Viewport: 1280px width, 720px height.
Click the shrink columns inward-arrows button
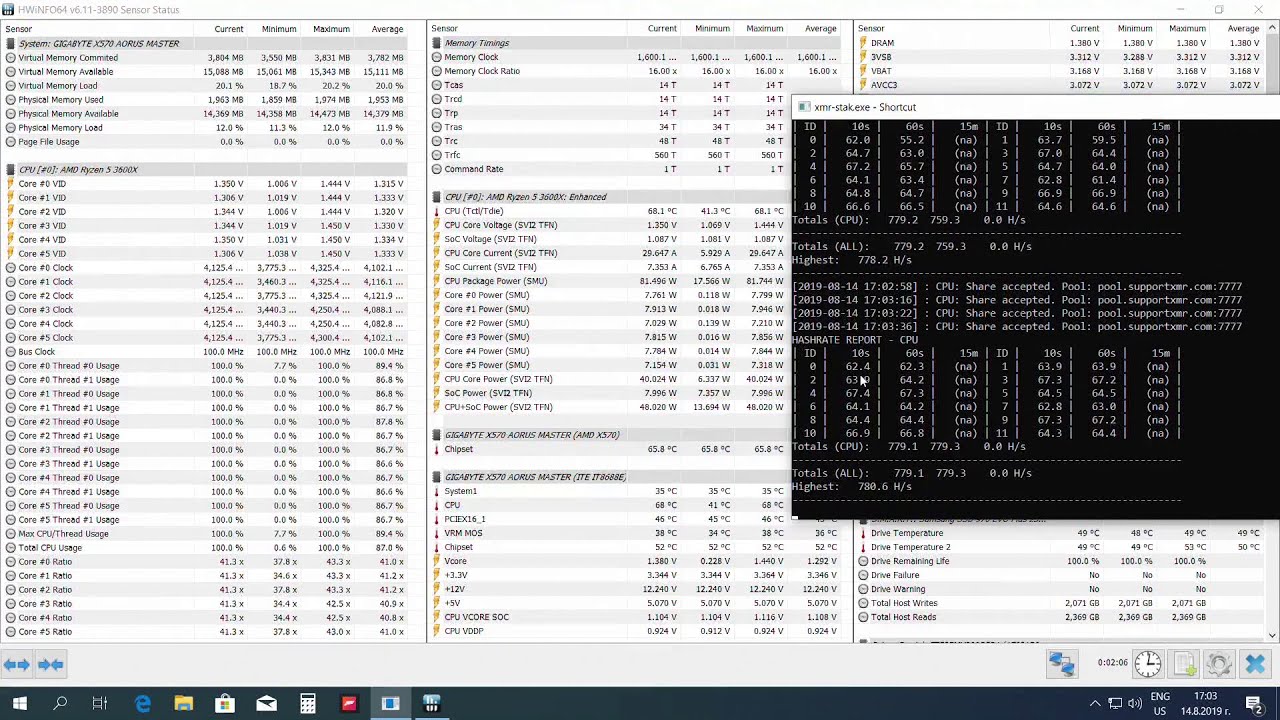[51, 664]
